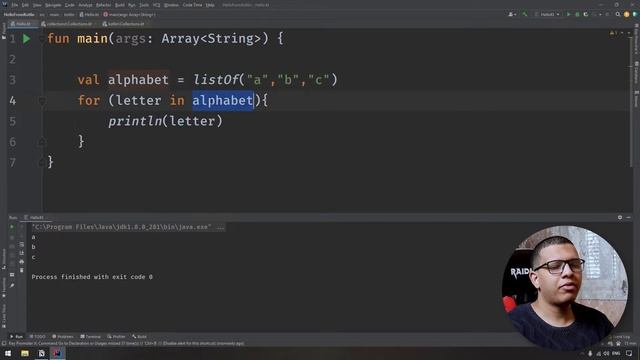Run with coverage from the toolbar
Viewport: 640px width, 360px height.
click(586, 14)
